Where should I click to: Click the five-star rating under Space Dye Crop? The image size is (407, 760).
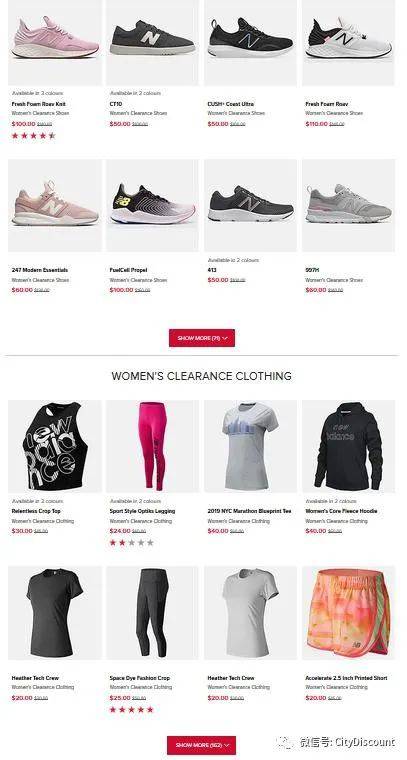pyautogui.click(x=132, y=709)
